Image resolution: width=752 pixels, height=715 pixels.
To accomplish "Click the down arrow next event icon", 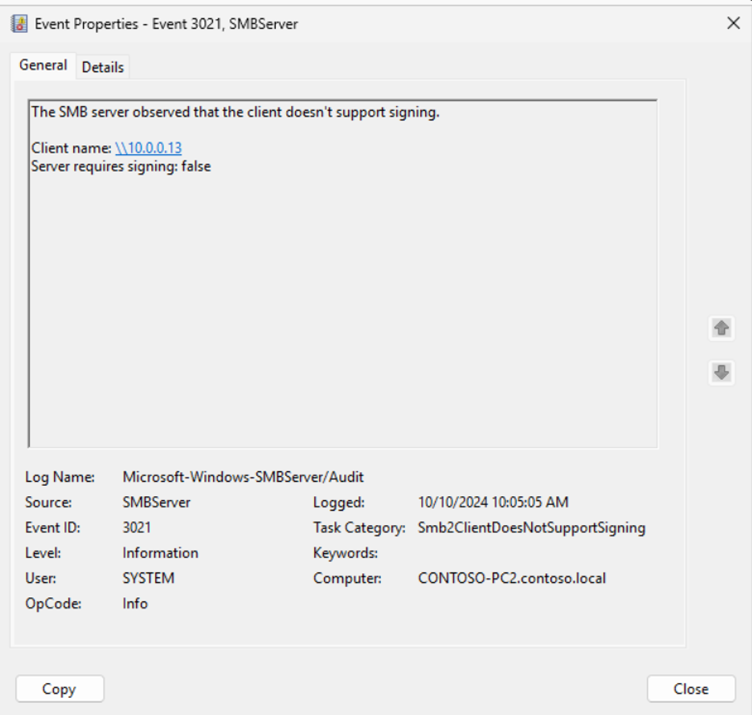I will (x=721, y=373).
